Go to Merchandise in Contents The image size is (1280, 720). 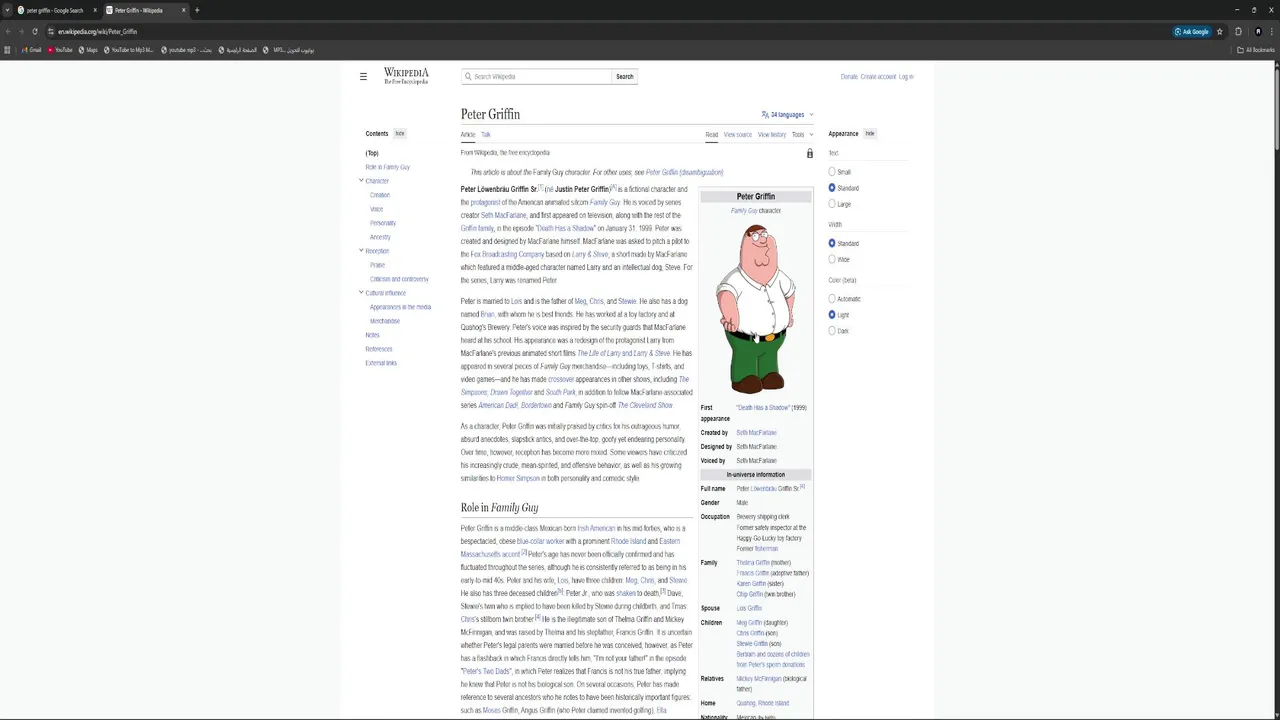[x=385, y=321]
